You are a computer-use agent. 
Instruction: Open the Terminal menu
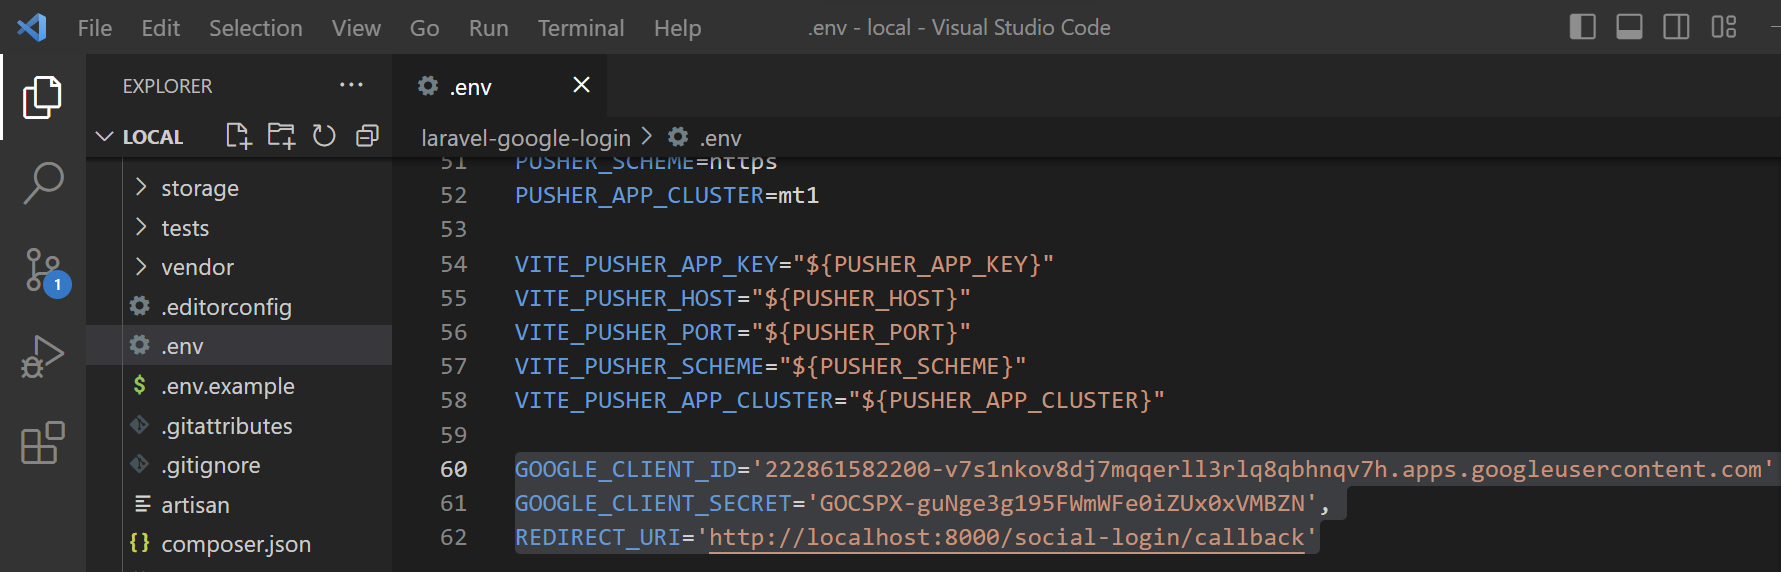pos(580,28)
